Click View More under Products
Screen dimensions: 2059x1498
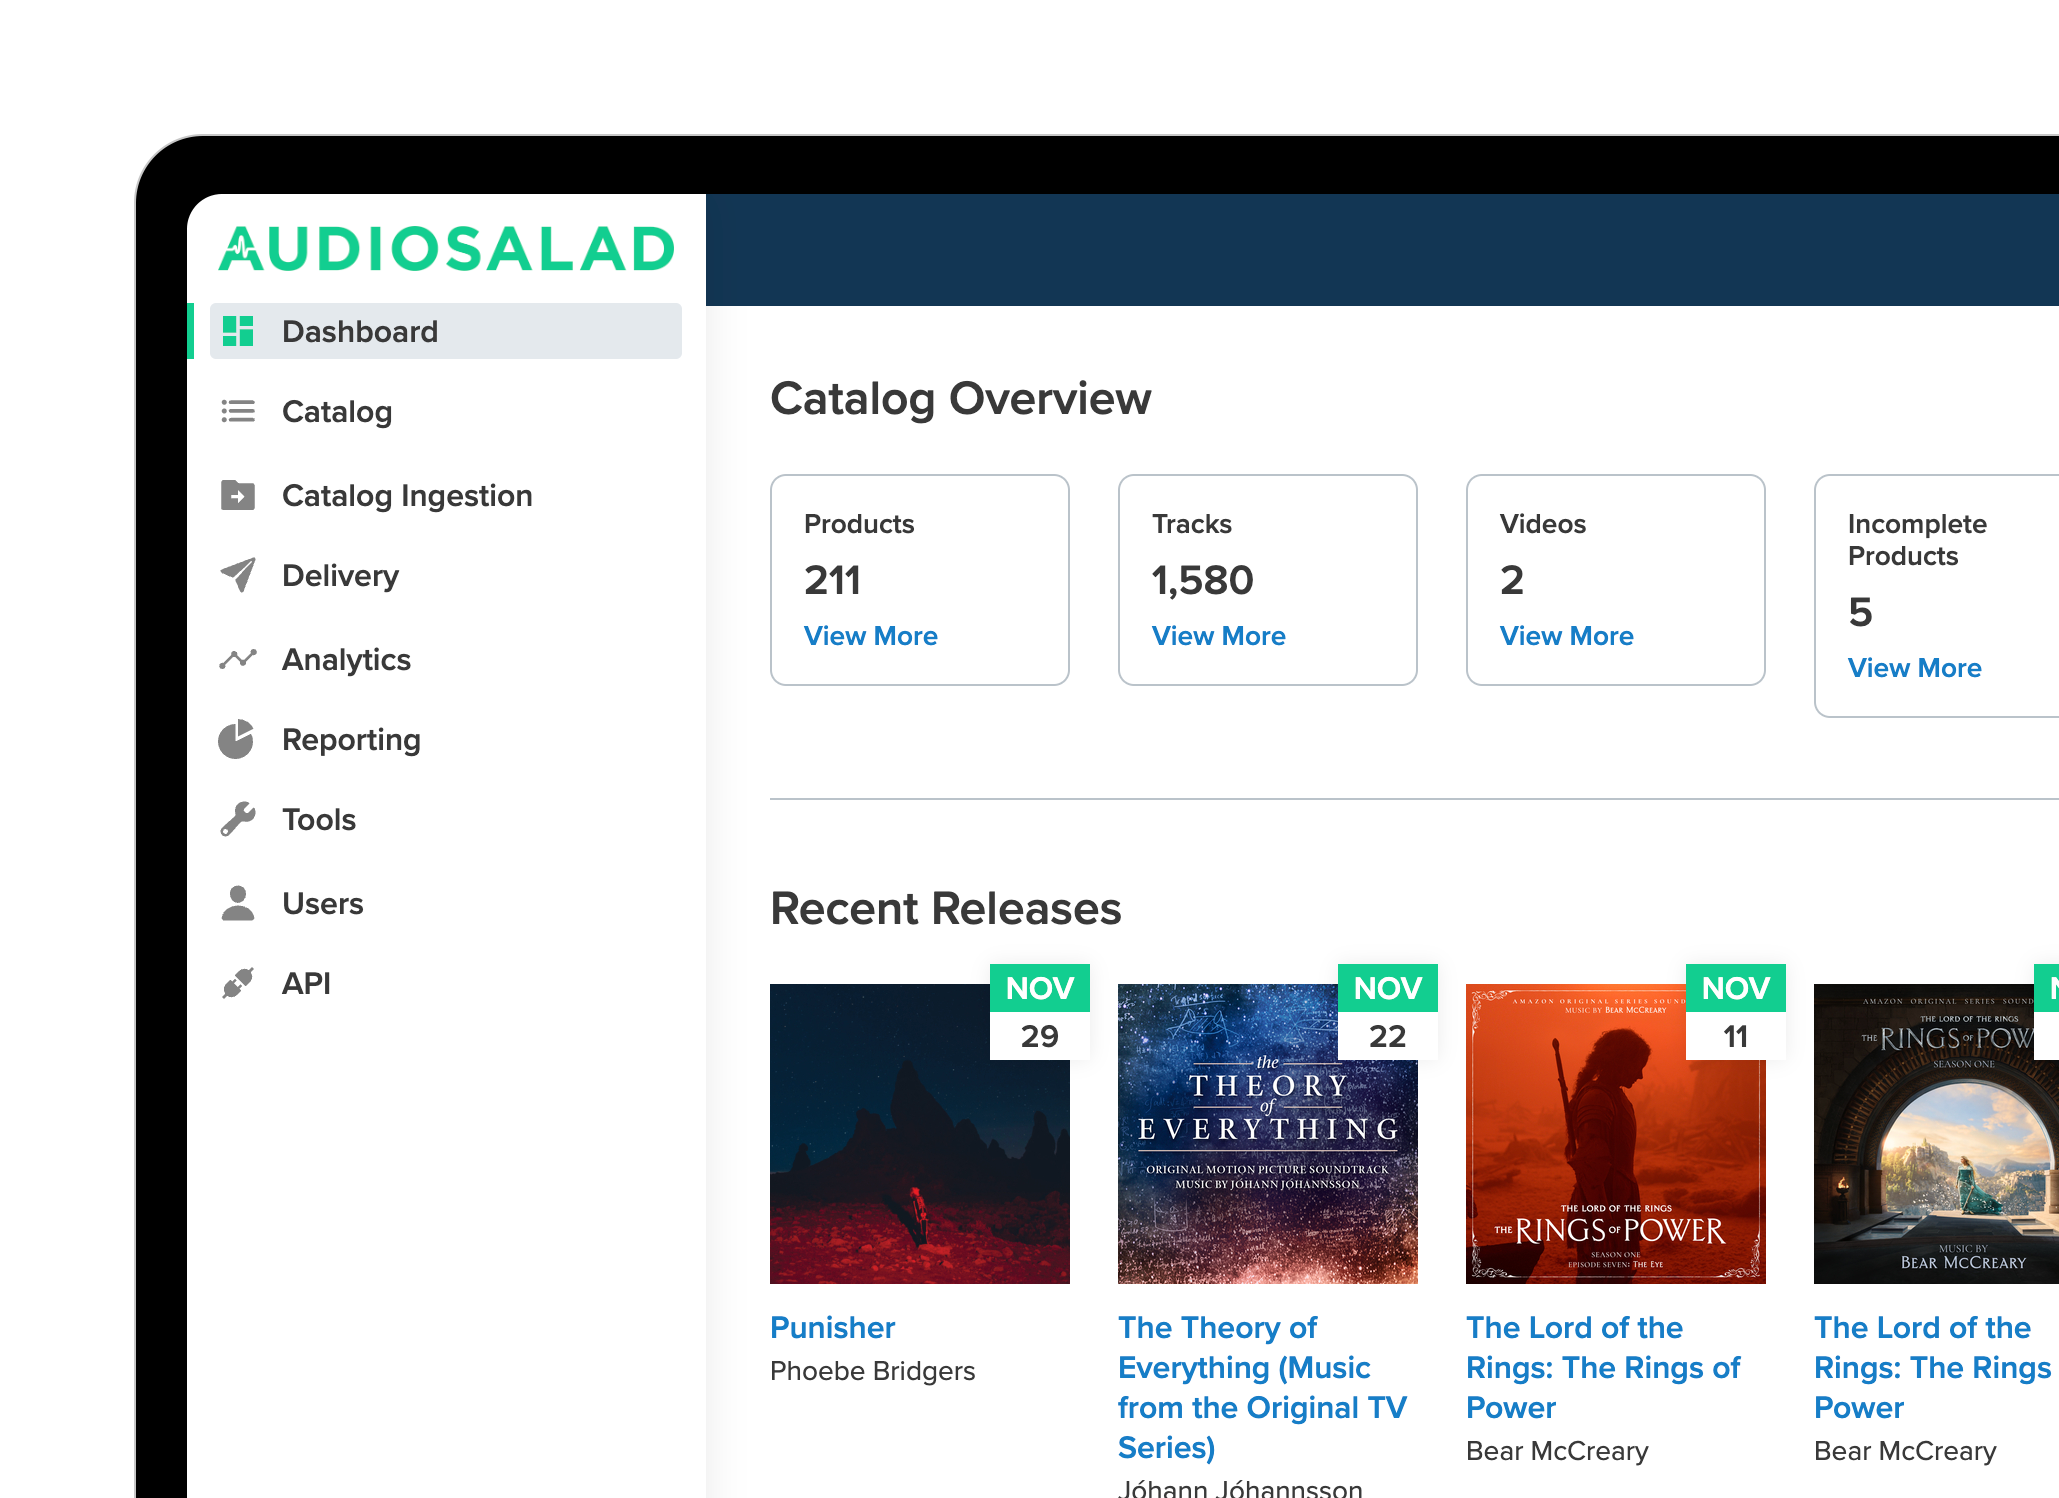870,636
